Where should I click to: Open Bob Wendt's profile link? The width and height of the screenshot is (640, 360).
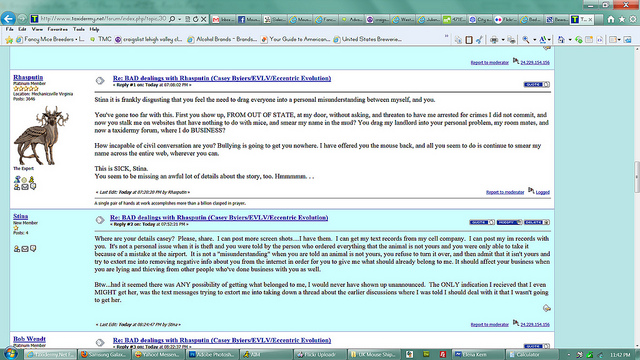pos(29,339)
